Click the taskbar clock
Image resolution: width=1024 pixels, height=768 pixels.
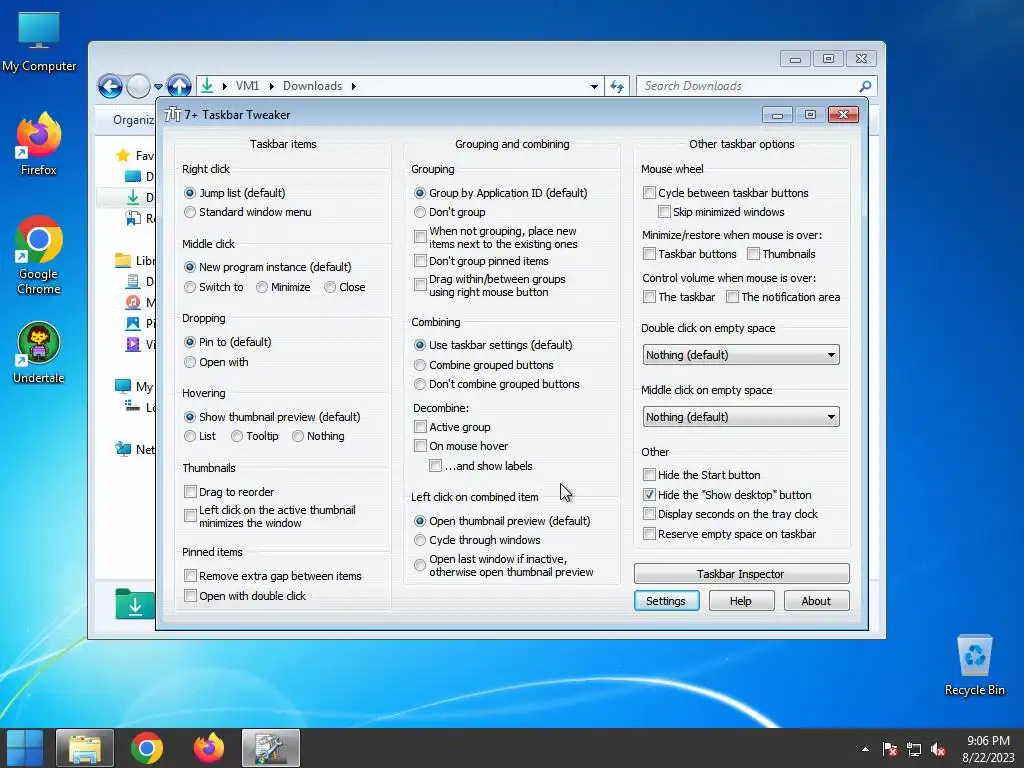click(x=988, y=749)
